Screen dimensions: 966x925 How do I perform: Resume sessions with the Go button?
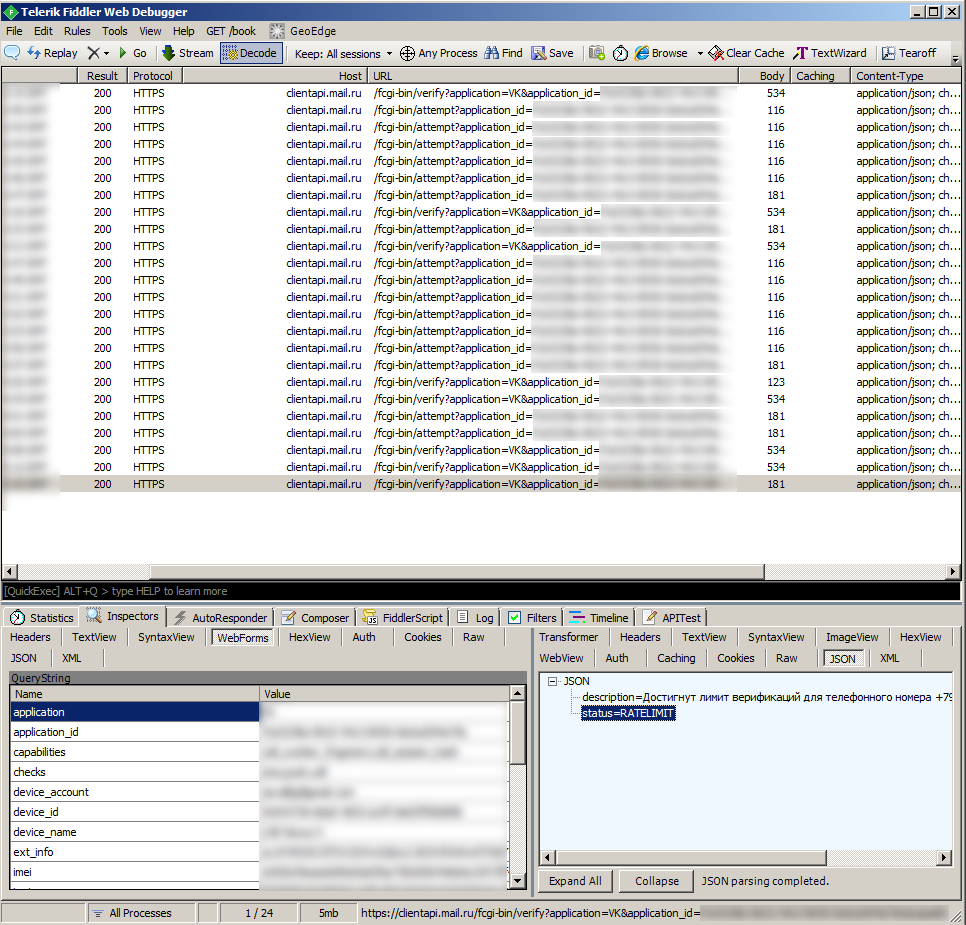click(132, 53)
